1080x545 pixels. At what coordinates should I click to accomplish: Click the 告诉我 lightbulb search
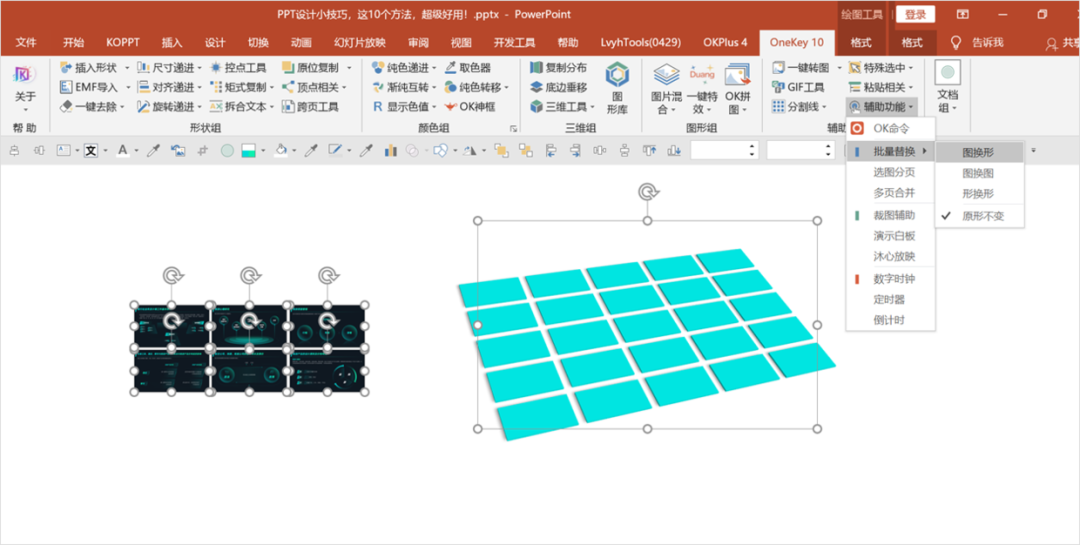point(977,43)
